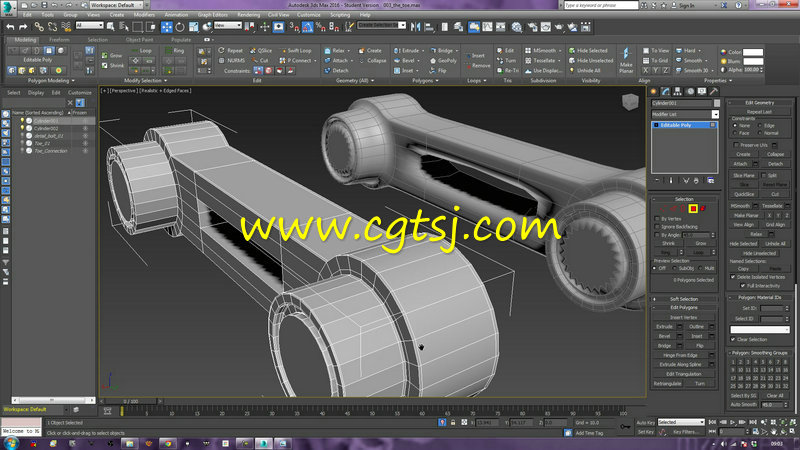Open the Rendering menu

coord(248,15)
